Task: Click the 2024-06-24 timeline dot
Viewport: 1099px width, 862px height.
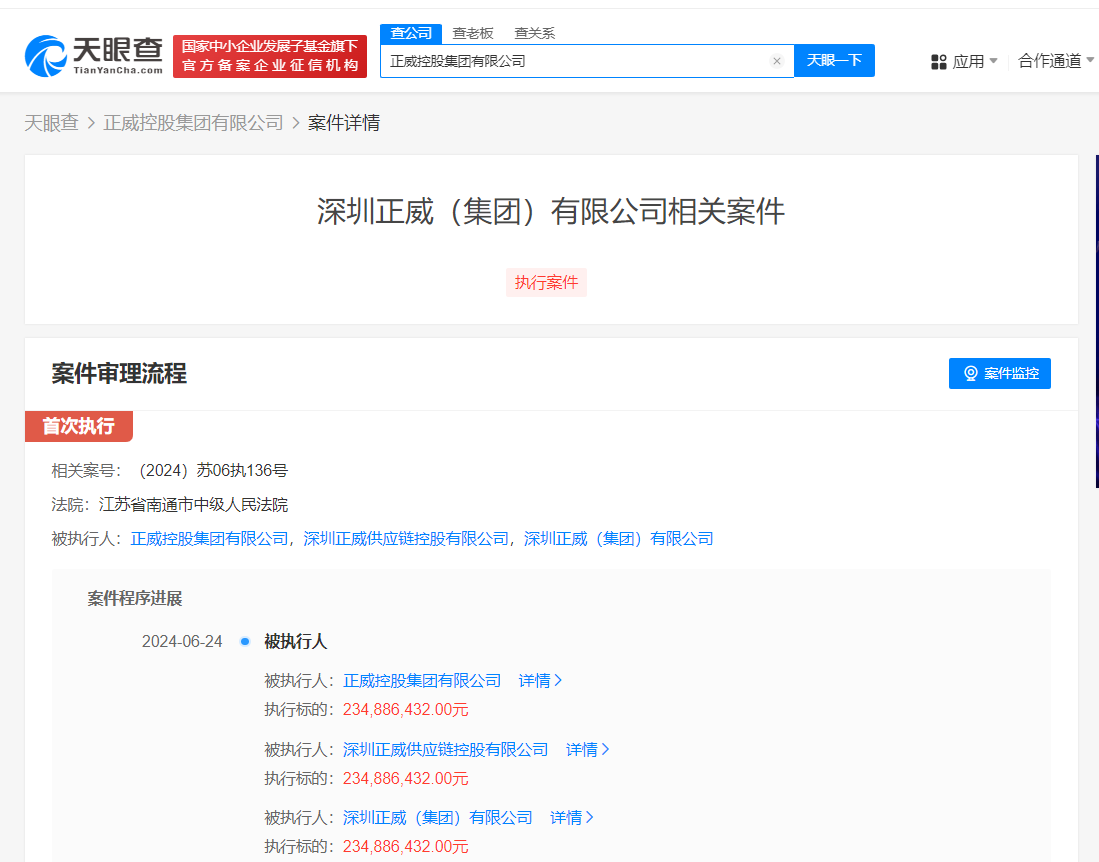Action: click(x=245, y=642)
